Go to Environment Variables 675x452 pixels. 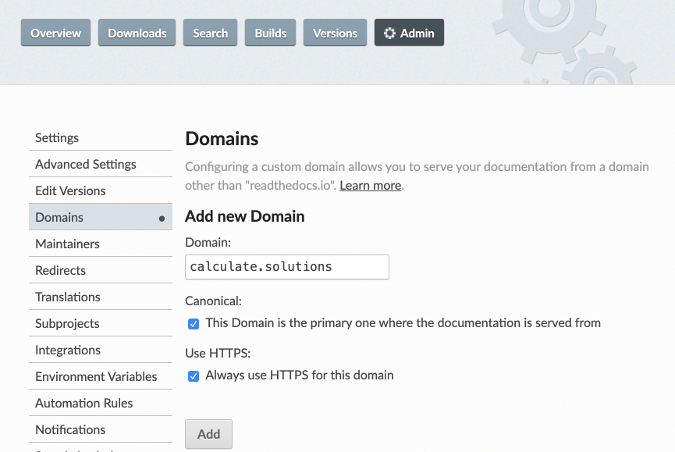point(100,377)
